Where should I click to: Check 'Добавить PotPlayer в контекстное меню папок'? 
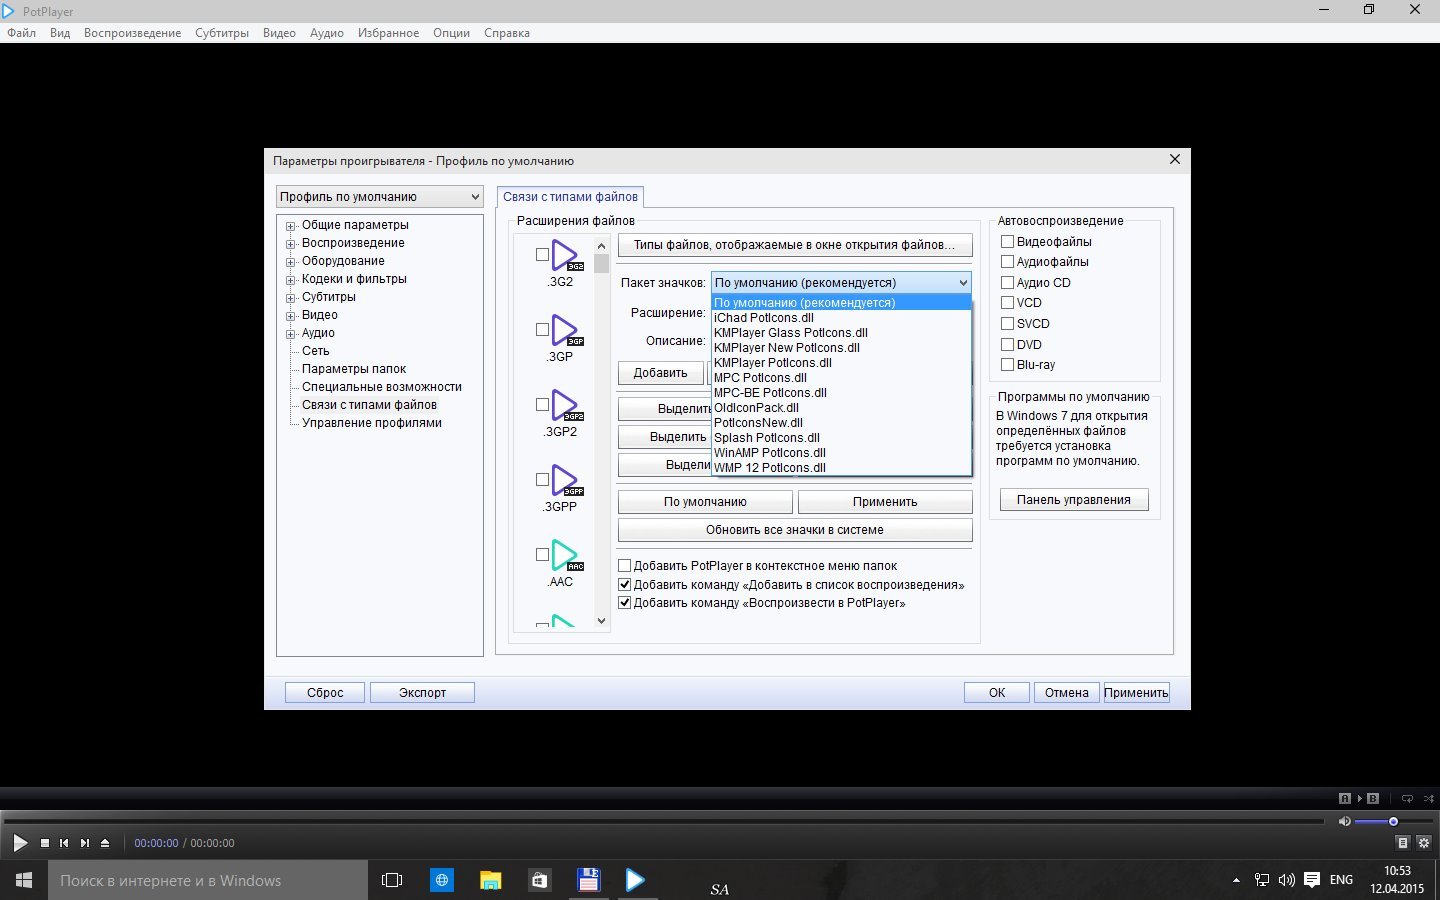point(625,565)
